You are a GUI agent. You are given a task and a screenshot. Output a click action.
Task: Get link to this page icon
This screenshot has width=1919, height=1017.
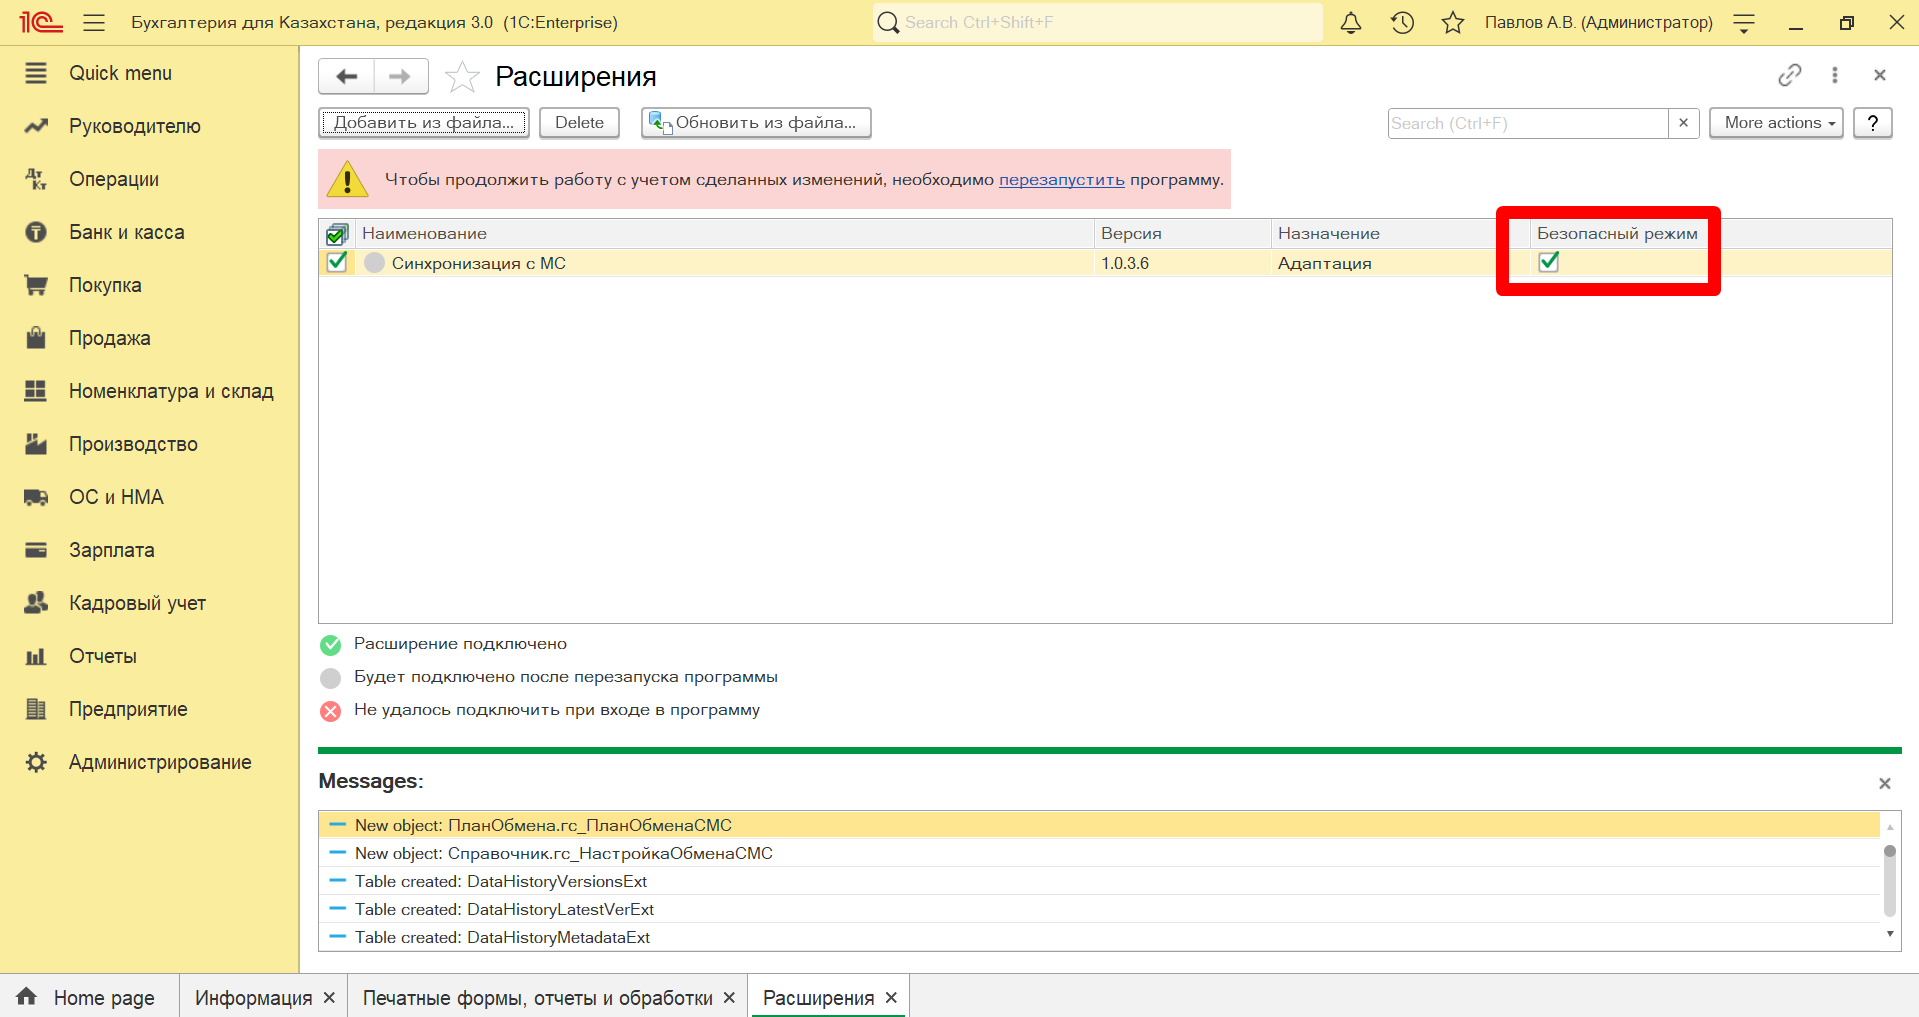(x=1790, y=75)
